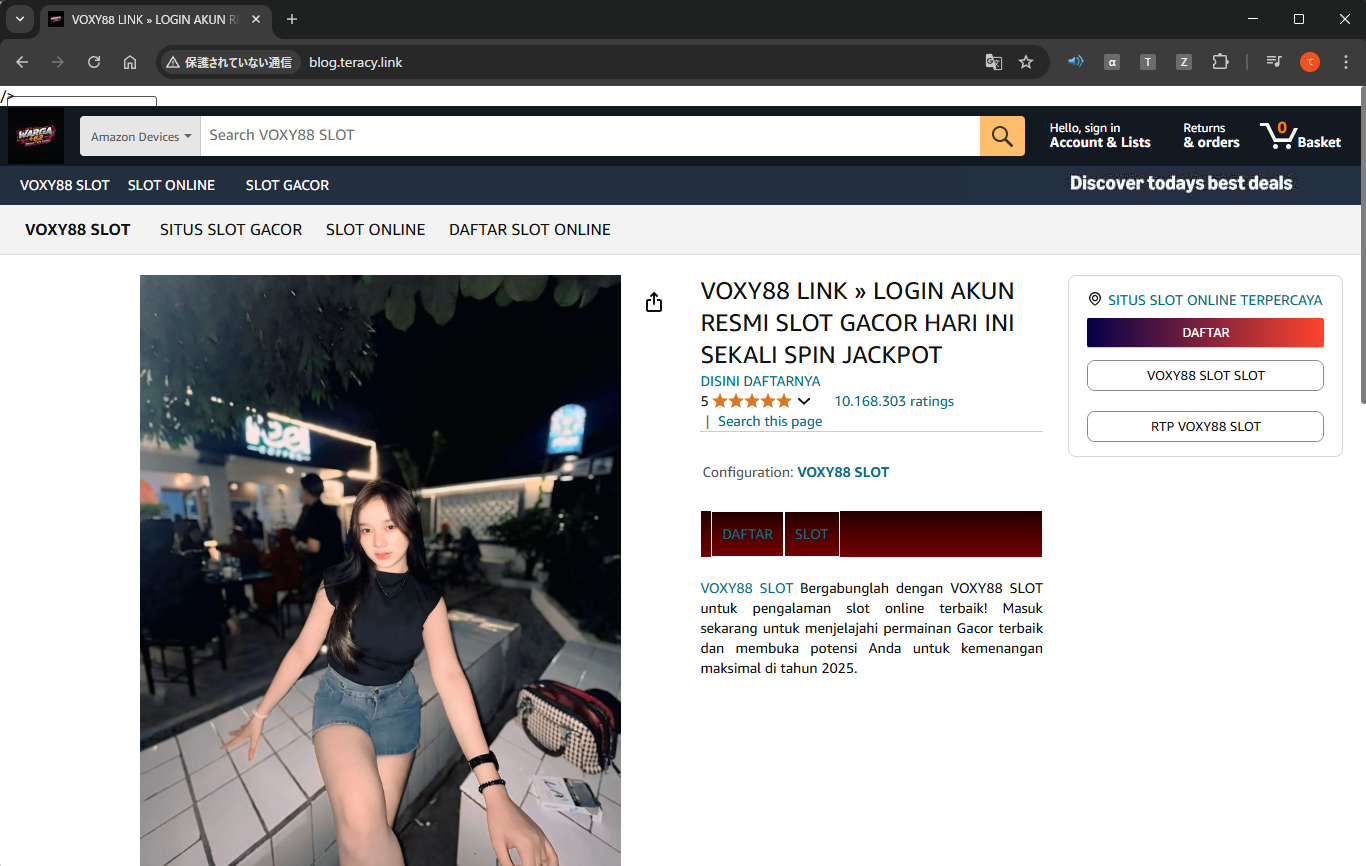Click the Warga88 site logo

(36, 136)
